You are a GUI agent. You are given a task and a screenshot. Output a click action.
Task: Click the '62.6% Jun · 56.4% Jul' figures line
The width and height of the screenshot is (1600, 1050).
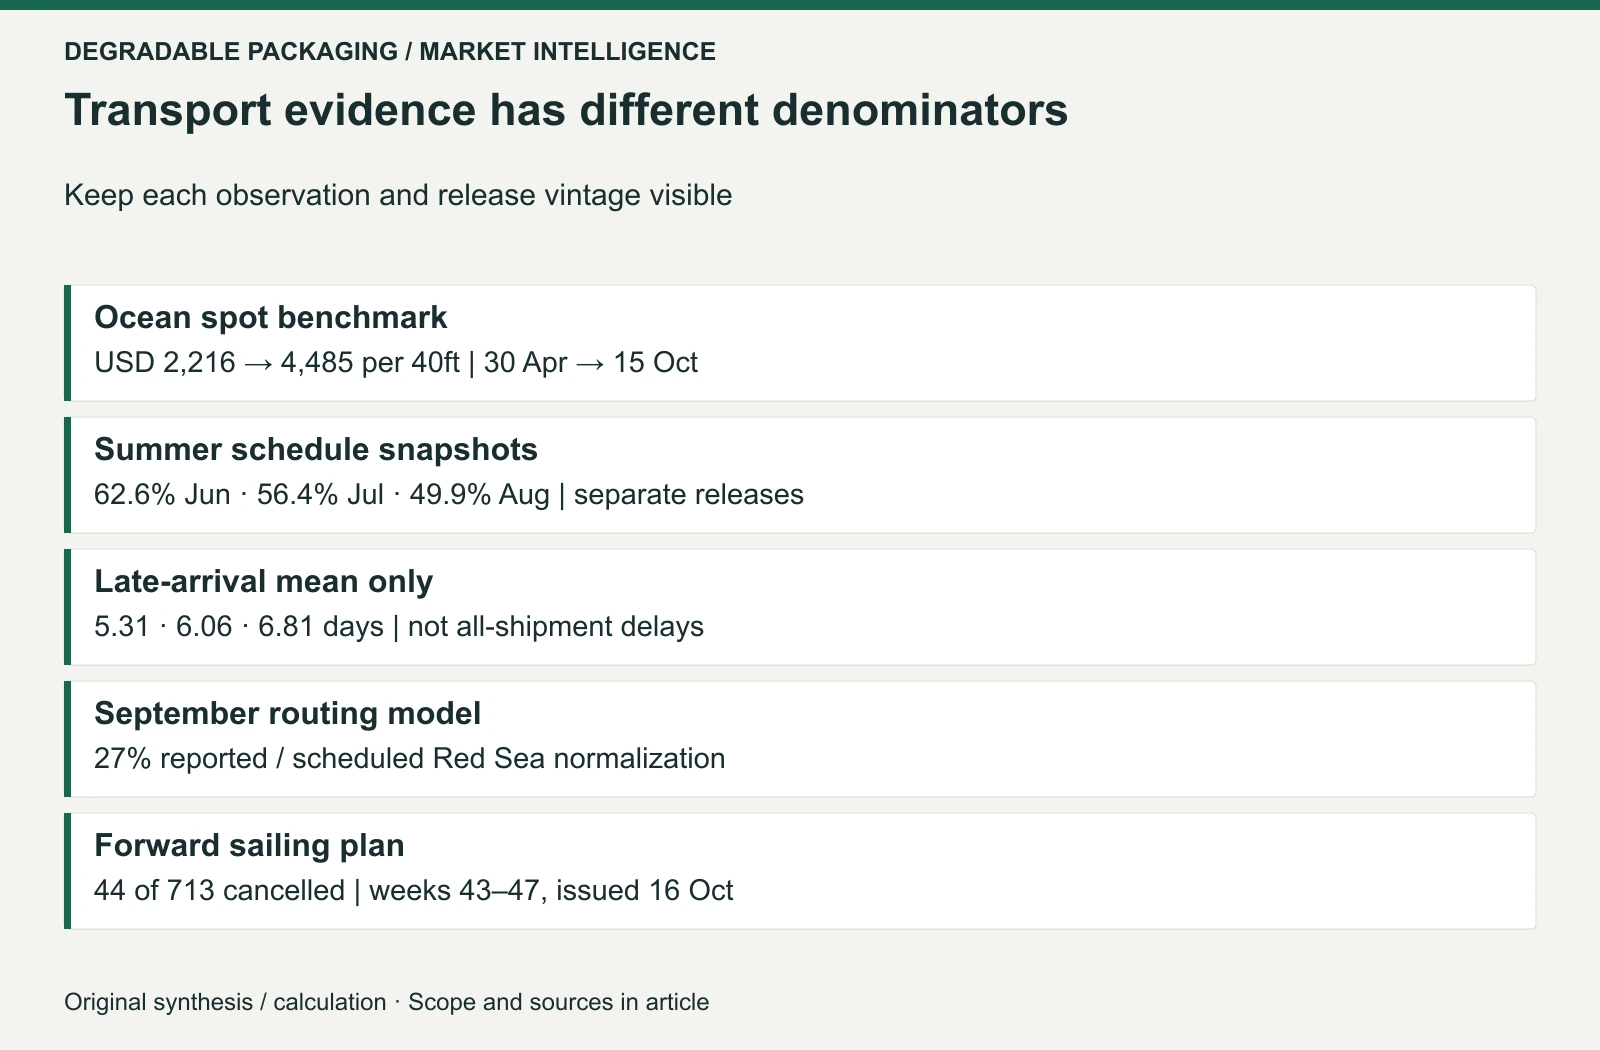(x=449, y=494)
